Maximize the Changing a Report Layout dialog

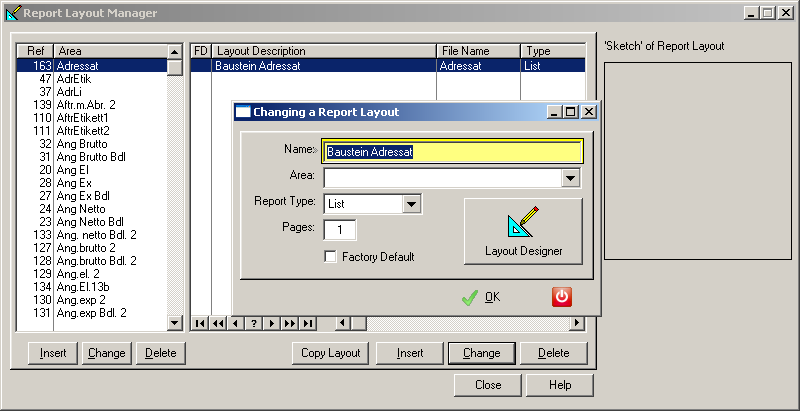point(571,112)
